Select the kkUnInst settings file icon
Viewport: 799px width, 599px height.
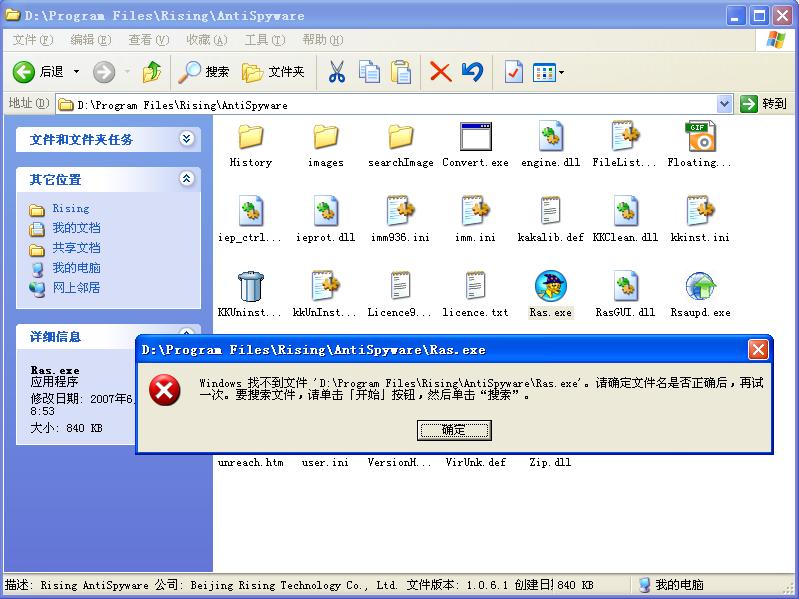326,286
